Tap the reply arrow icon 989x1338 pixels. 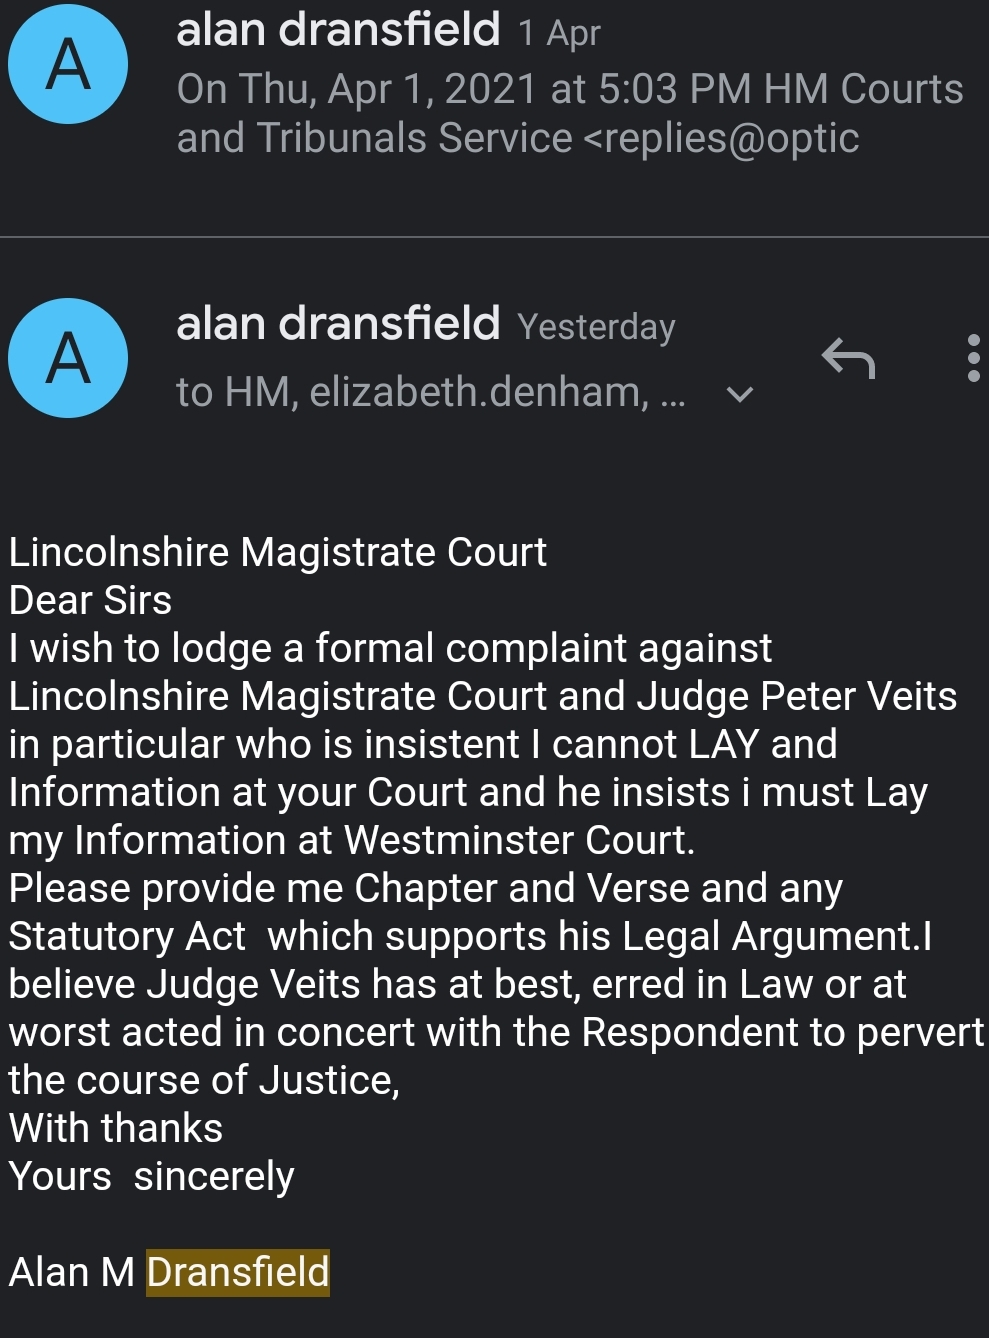coord(848,358)
